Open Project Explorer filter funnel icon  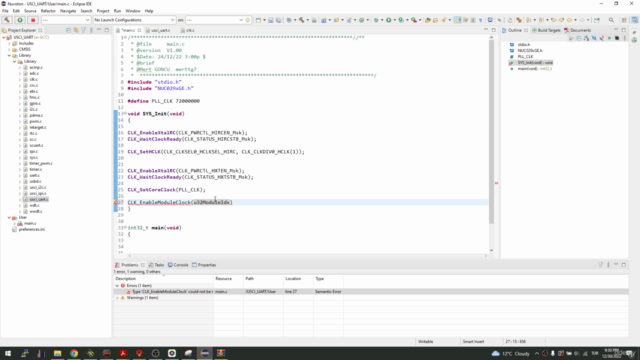(x=84, y=30)
